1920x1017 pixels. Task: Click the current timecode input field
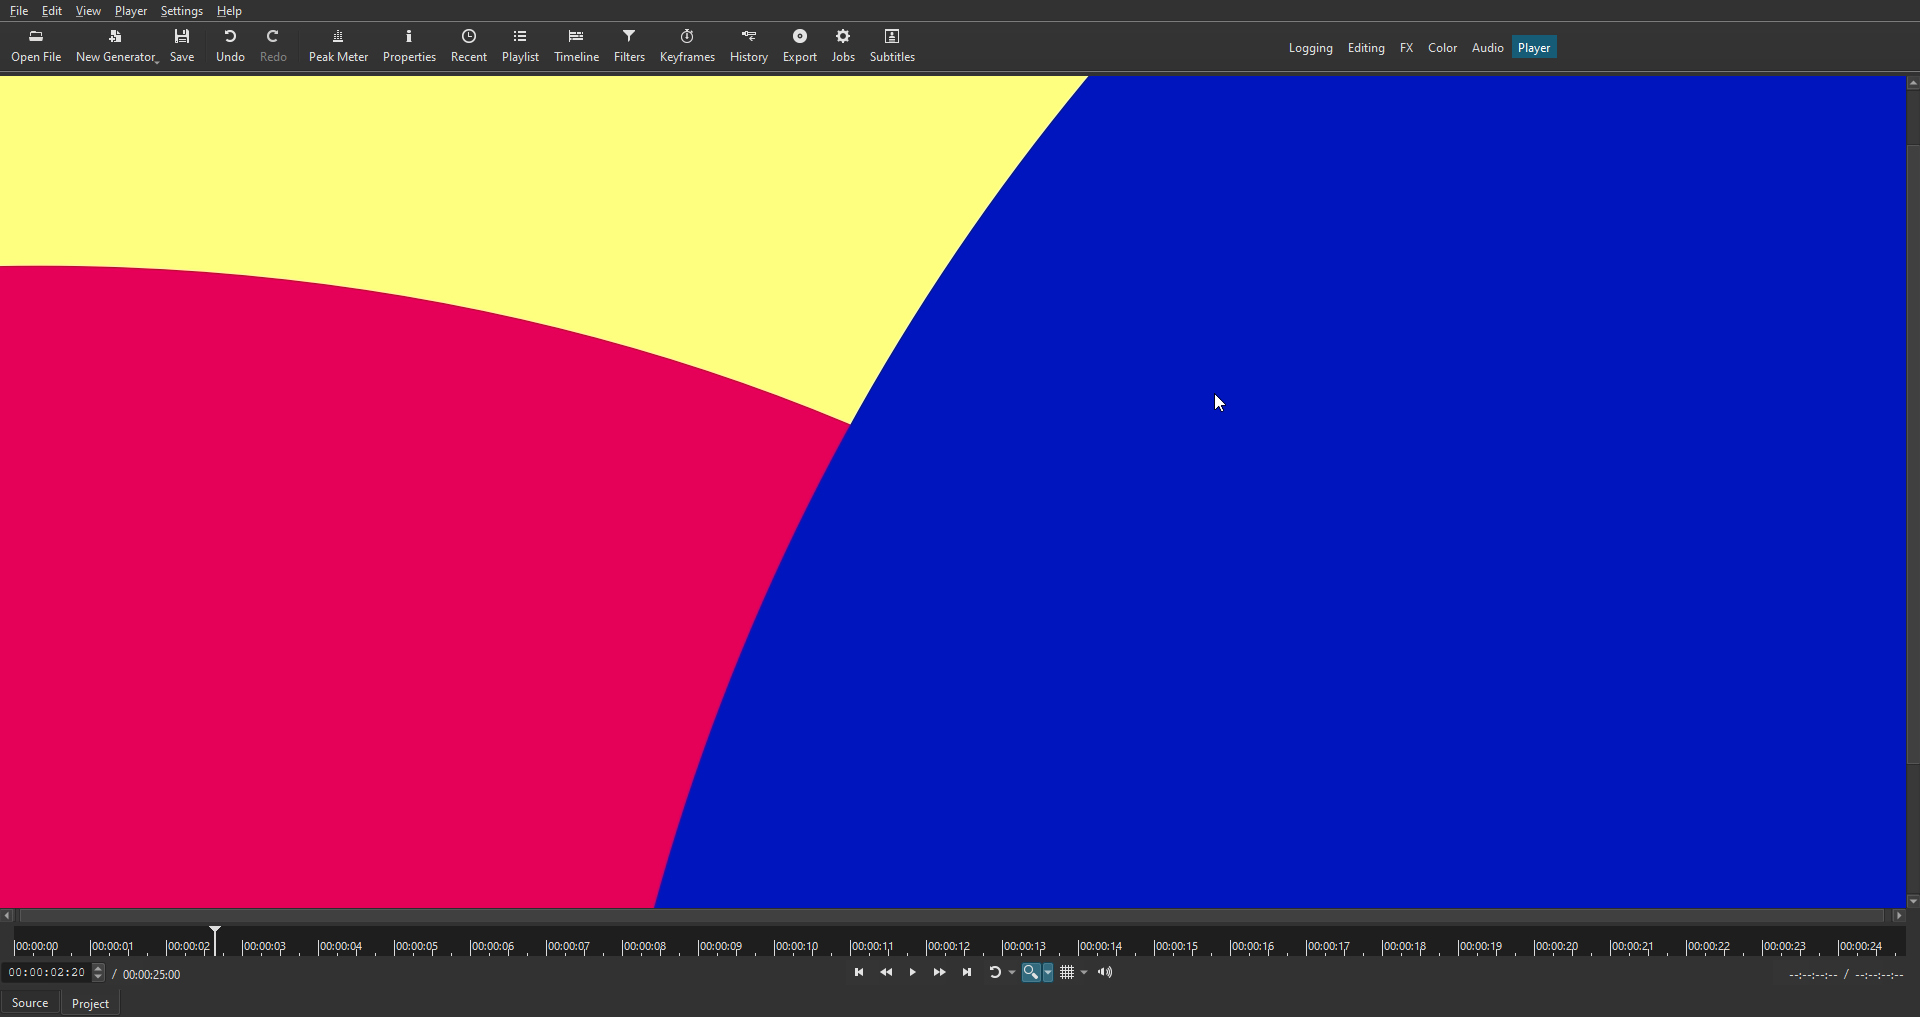(47, 973)
